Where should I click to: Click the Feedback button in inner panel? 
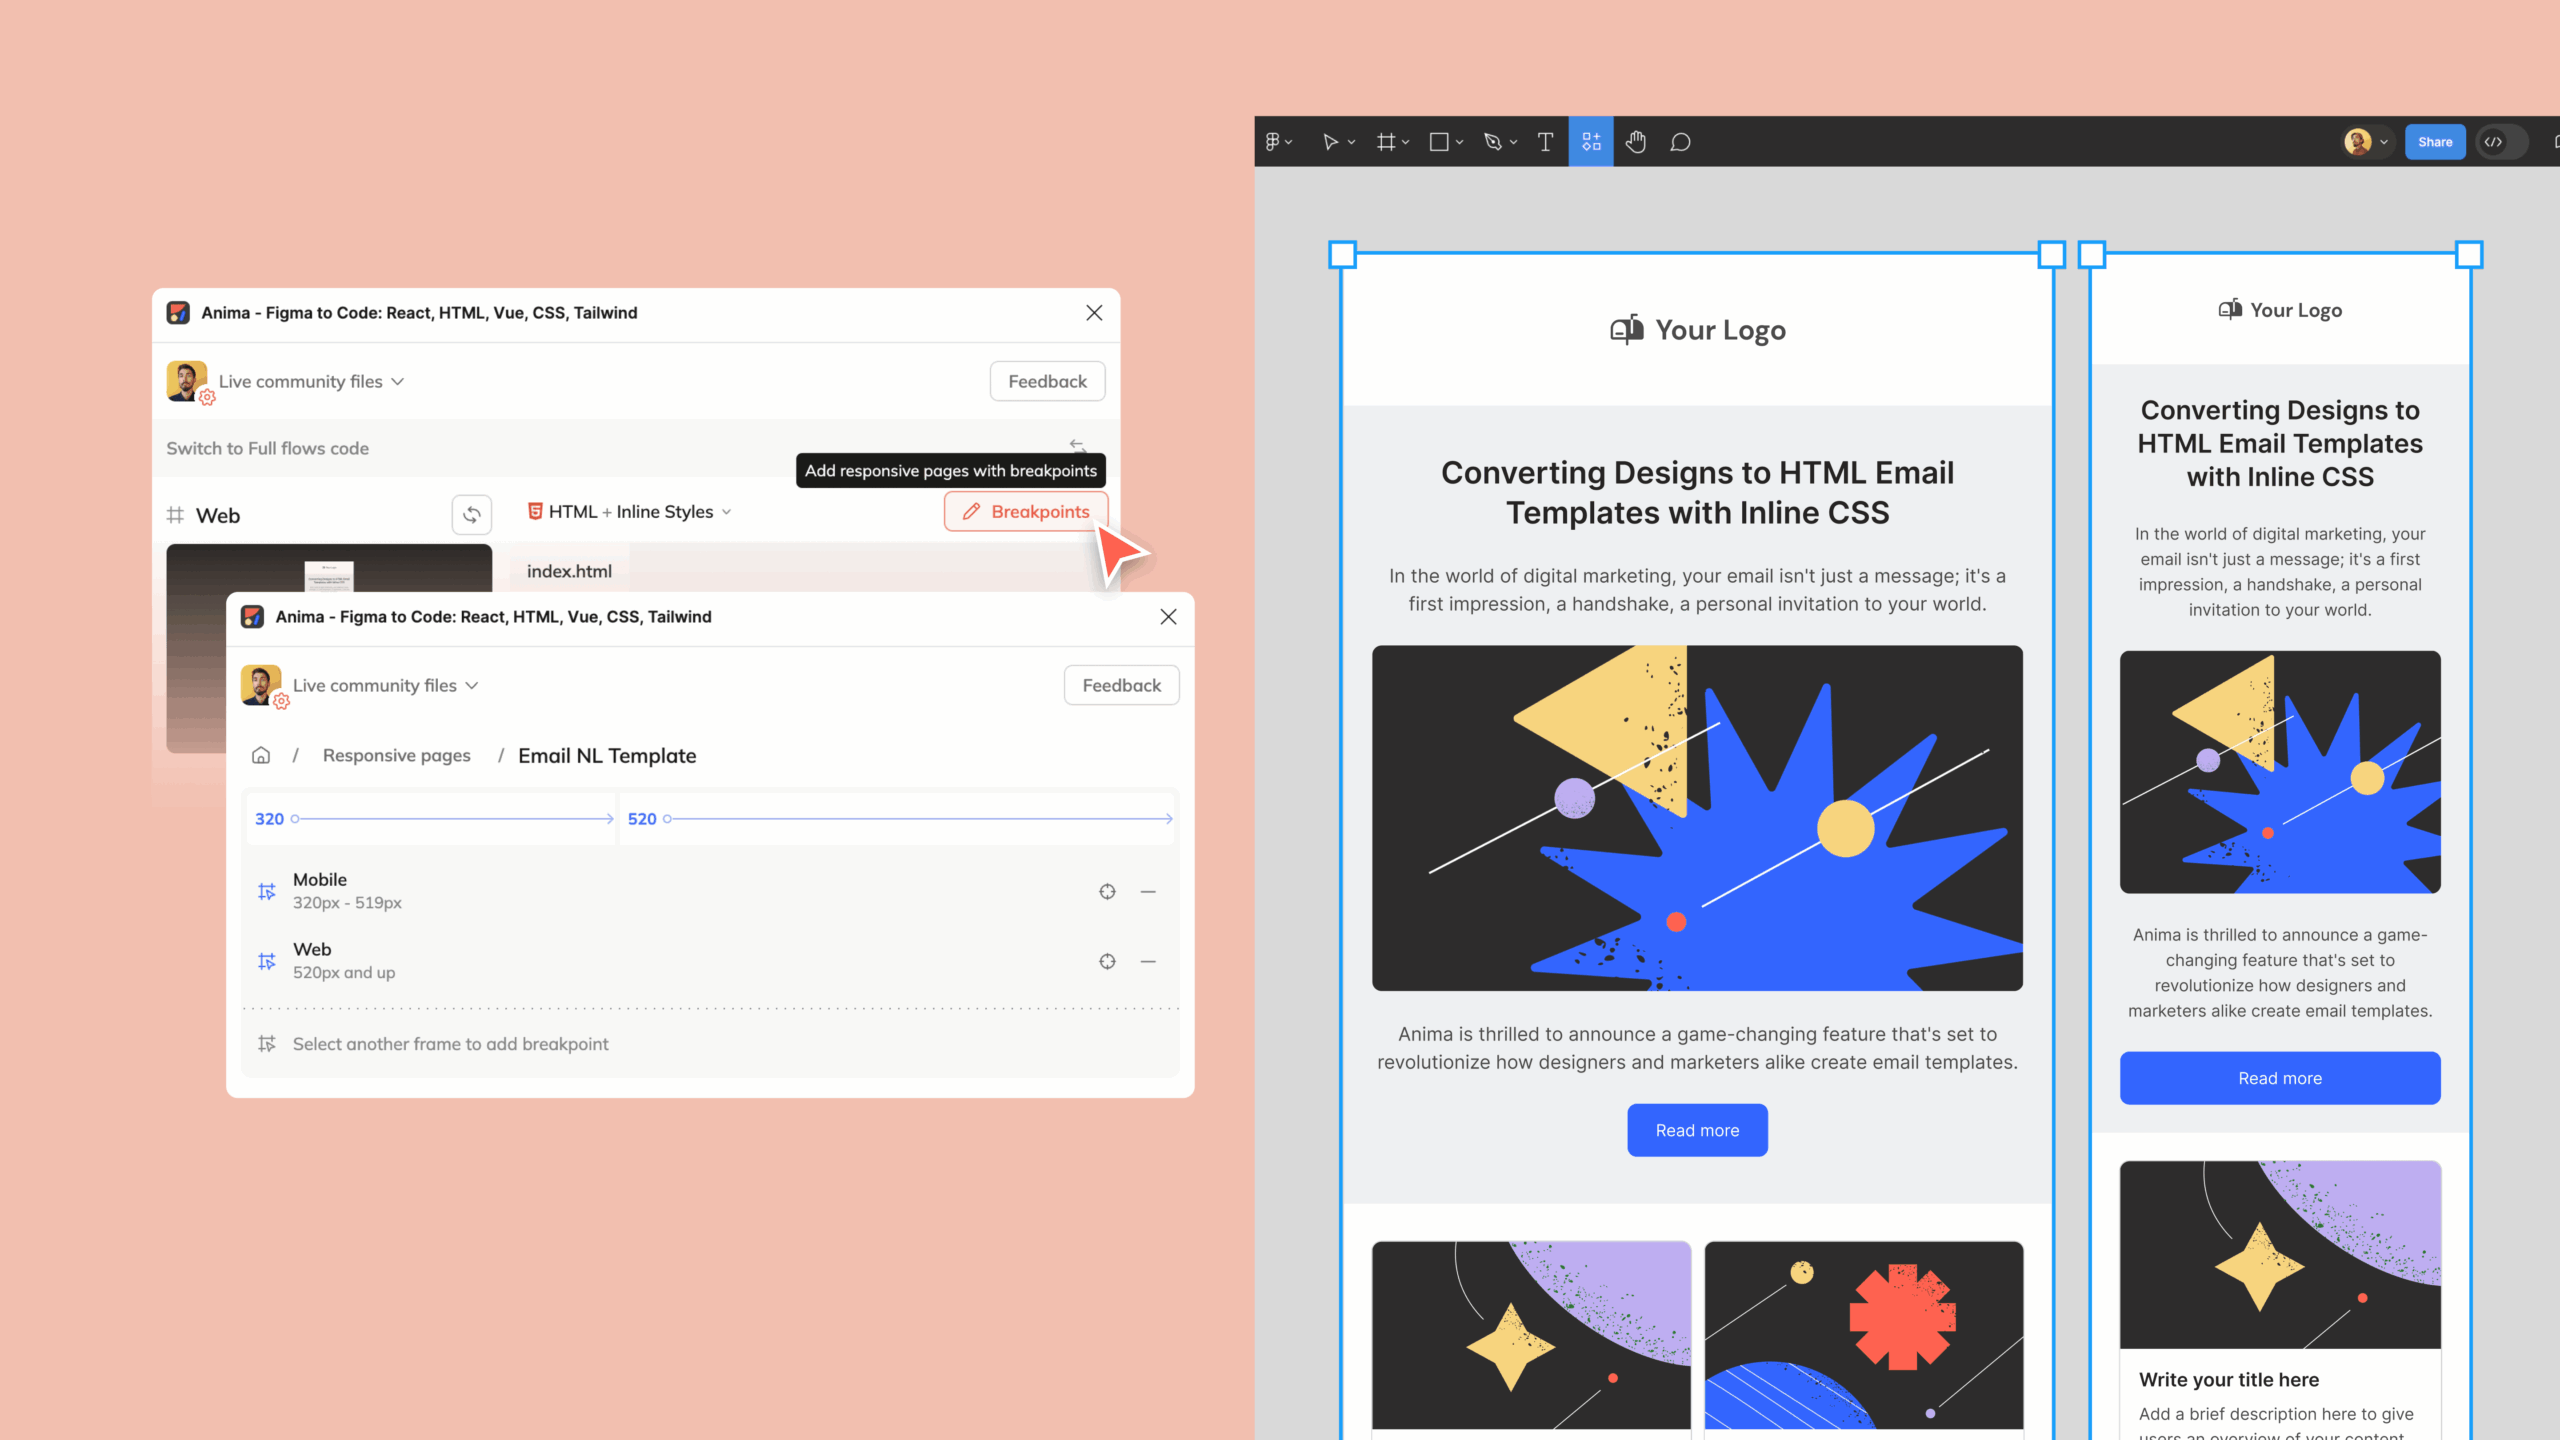[x=1122, y=684]
